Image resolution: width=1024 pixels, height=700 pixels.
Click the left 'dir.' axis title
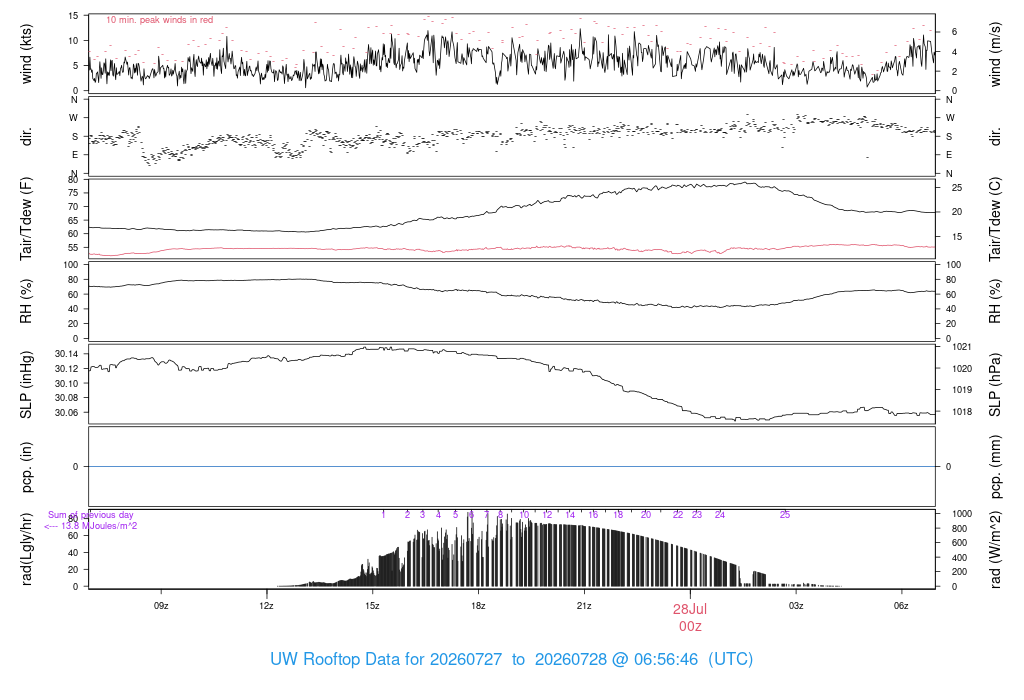pyautogui.click(x=26, y=136)
